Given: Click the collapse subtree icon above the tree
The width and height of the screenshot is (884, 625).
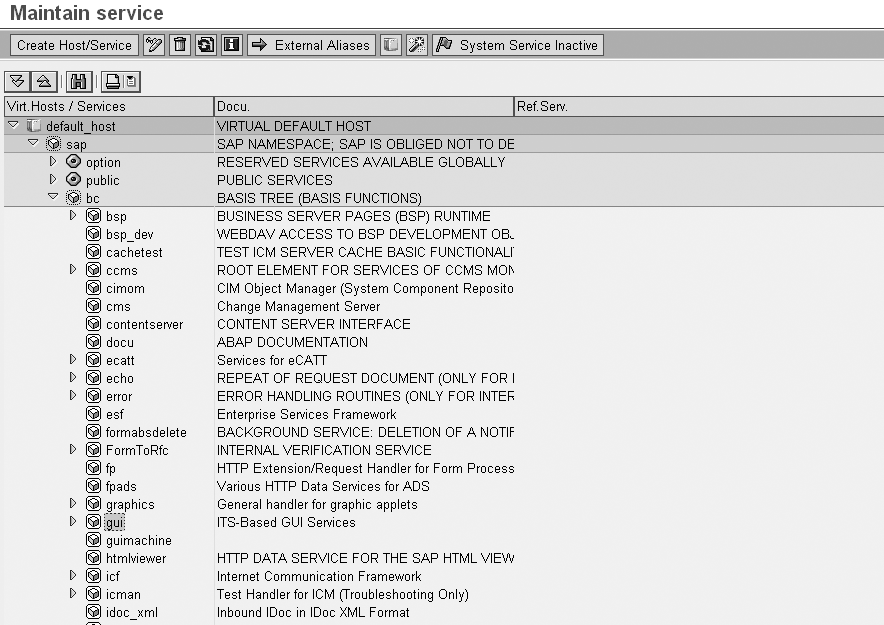Looking at the screenshot, I should click(43, 82).
